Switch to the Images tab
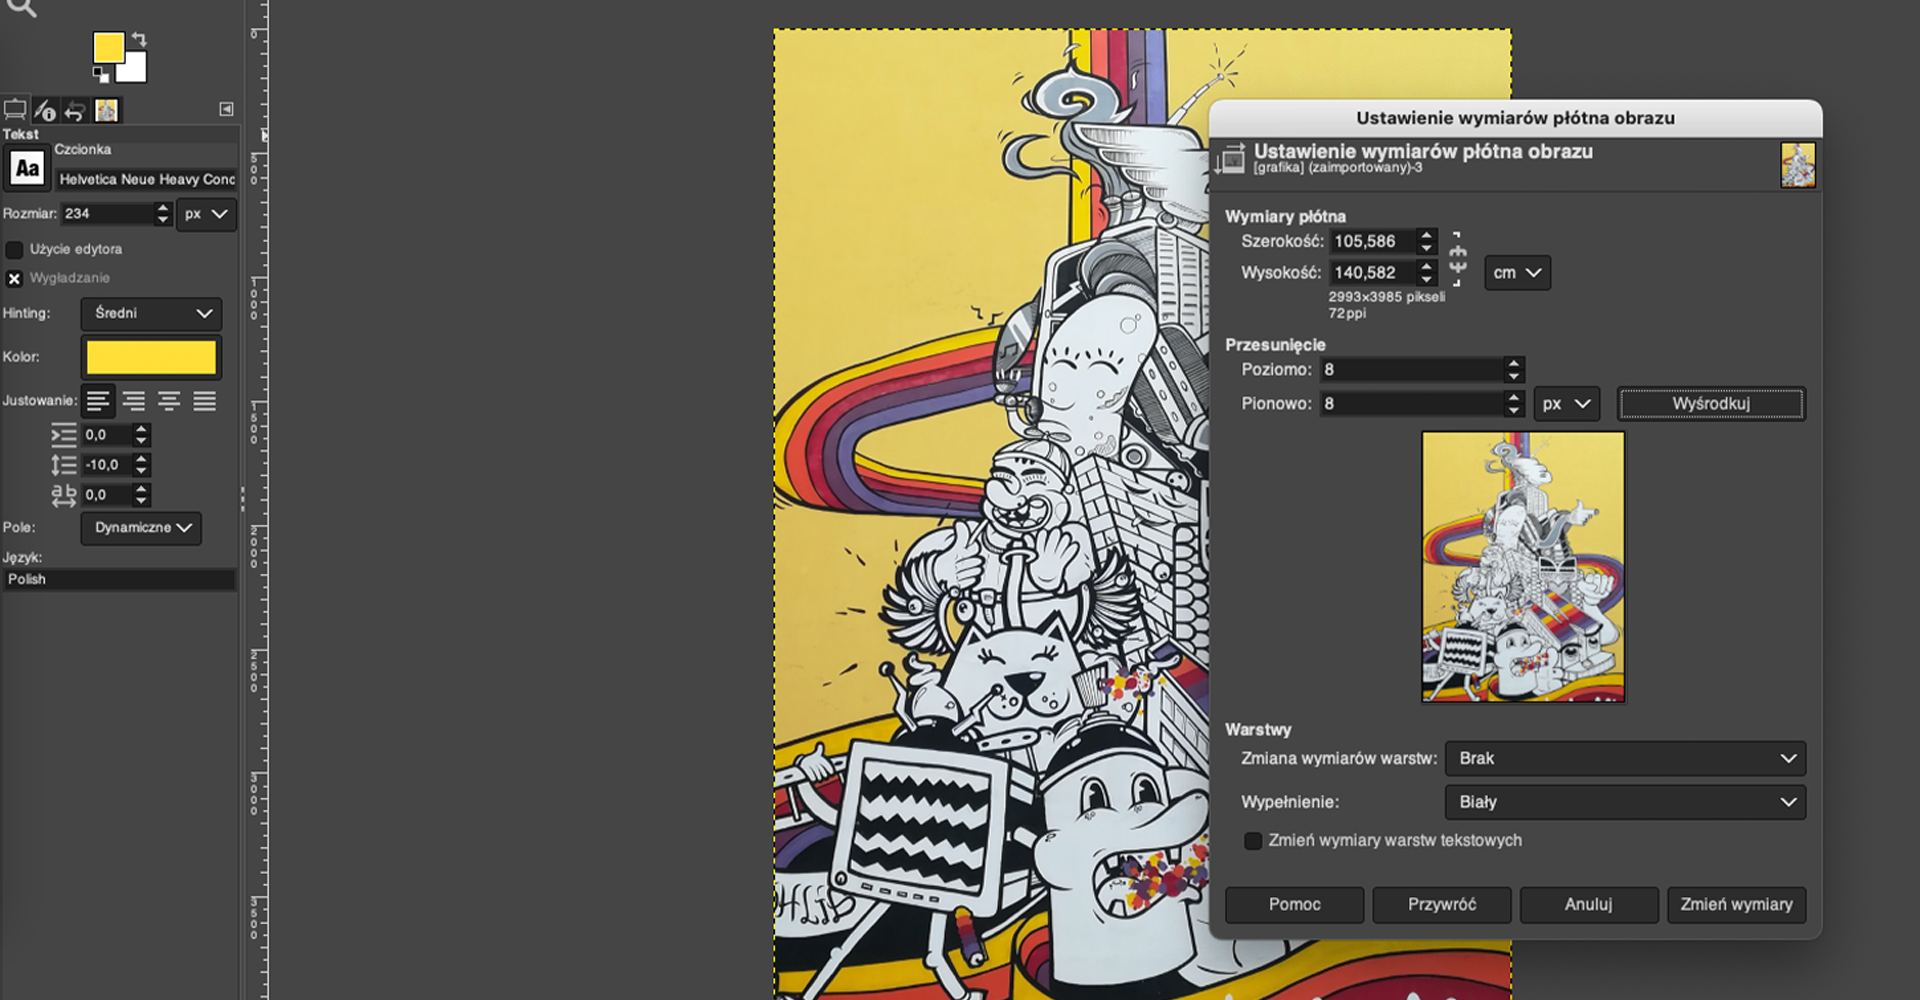The height and width of the screenshot is (1000, 1920). (106, 110)
